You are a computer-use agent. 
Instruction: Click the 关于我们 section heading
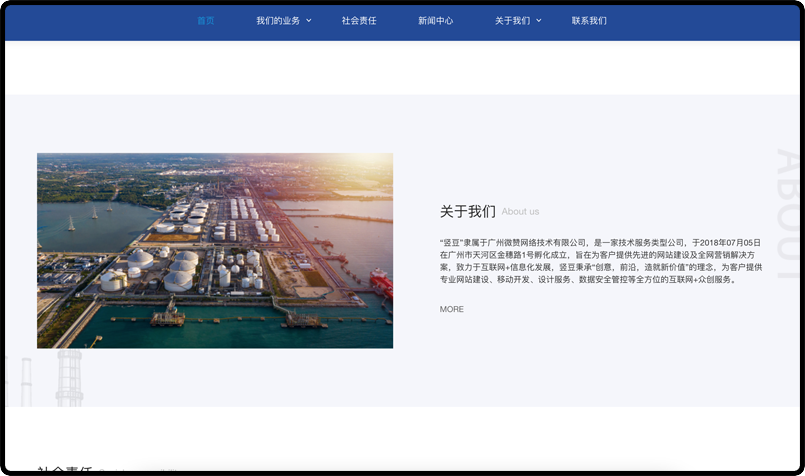click(467, 211)
